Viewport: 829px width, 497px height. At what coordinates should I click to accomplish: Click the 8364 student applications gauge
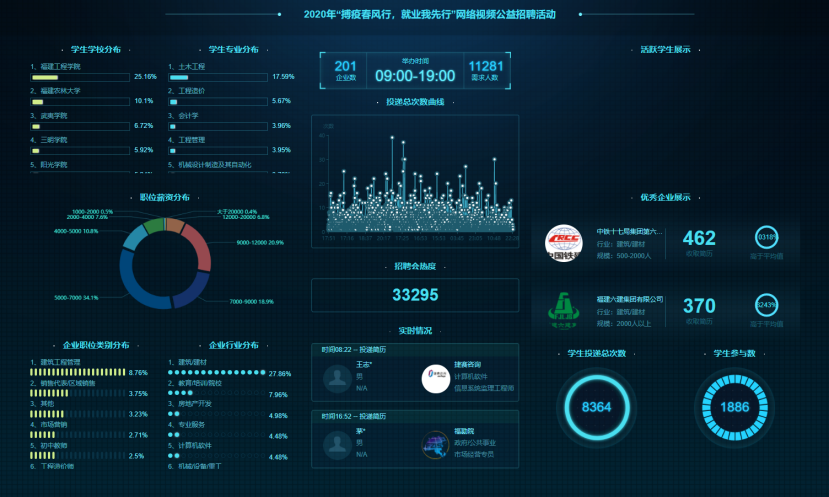(596, 407)
